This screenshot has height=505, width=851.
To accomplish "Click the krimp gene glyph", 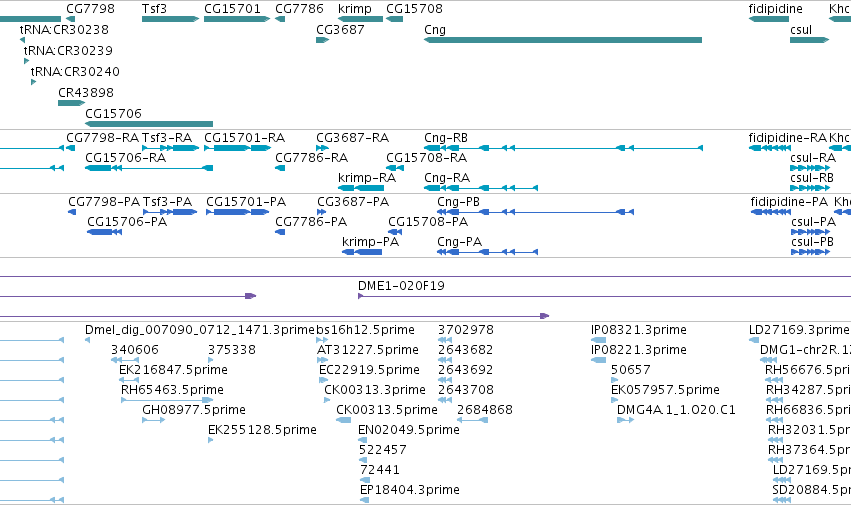I will click(x=360, y=19).
